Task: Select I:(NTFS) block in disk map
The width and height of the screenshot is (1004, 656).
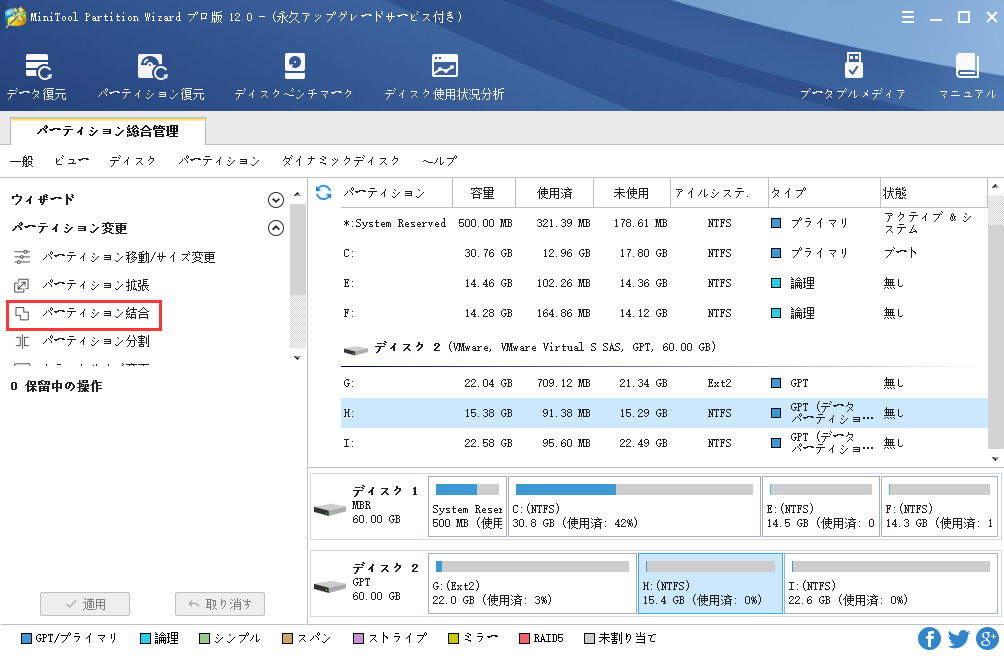Action: 891,583
